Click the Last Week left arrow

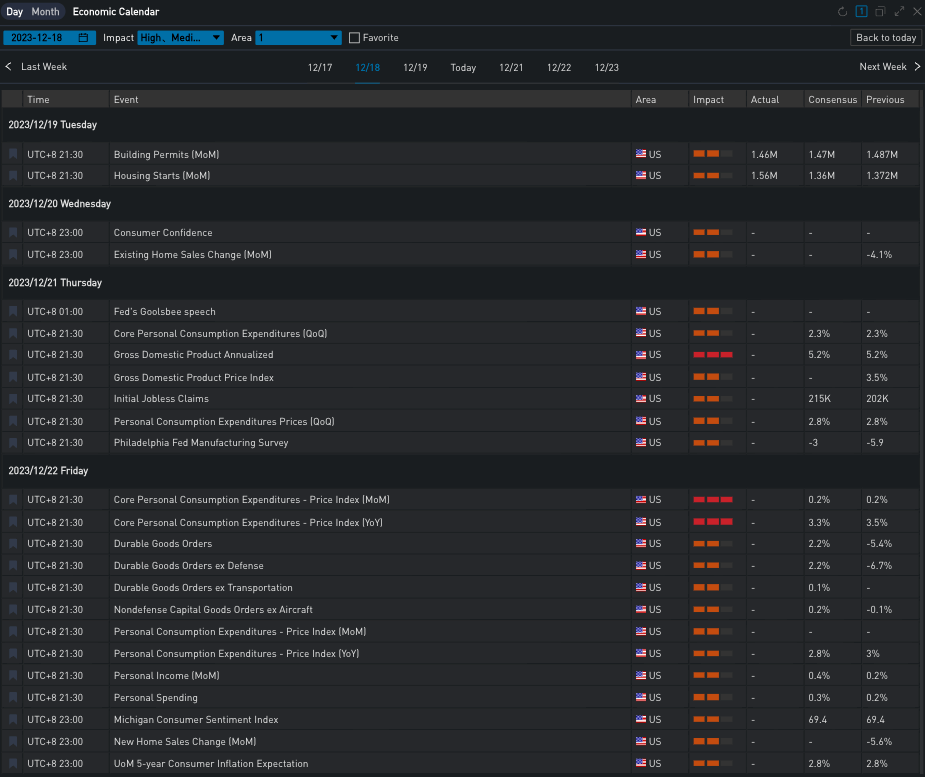pyautogui.click(x=9, y=67)
